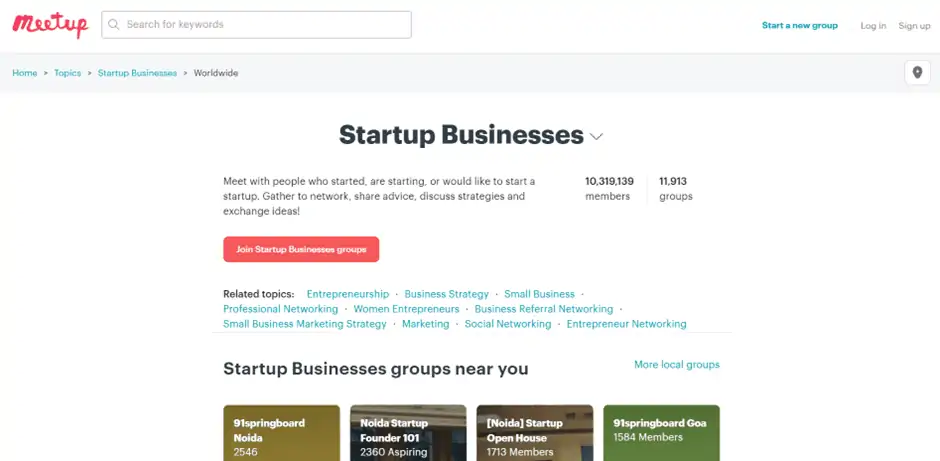Click the search magnifier icon
This screenshot has width=940, height=461.
pos(114,25)
